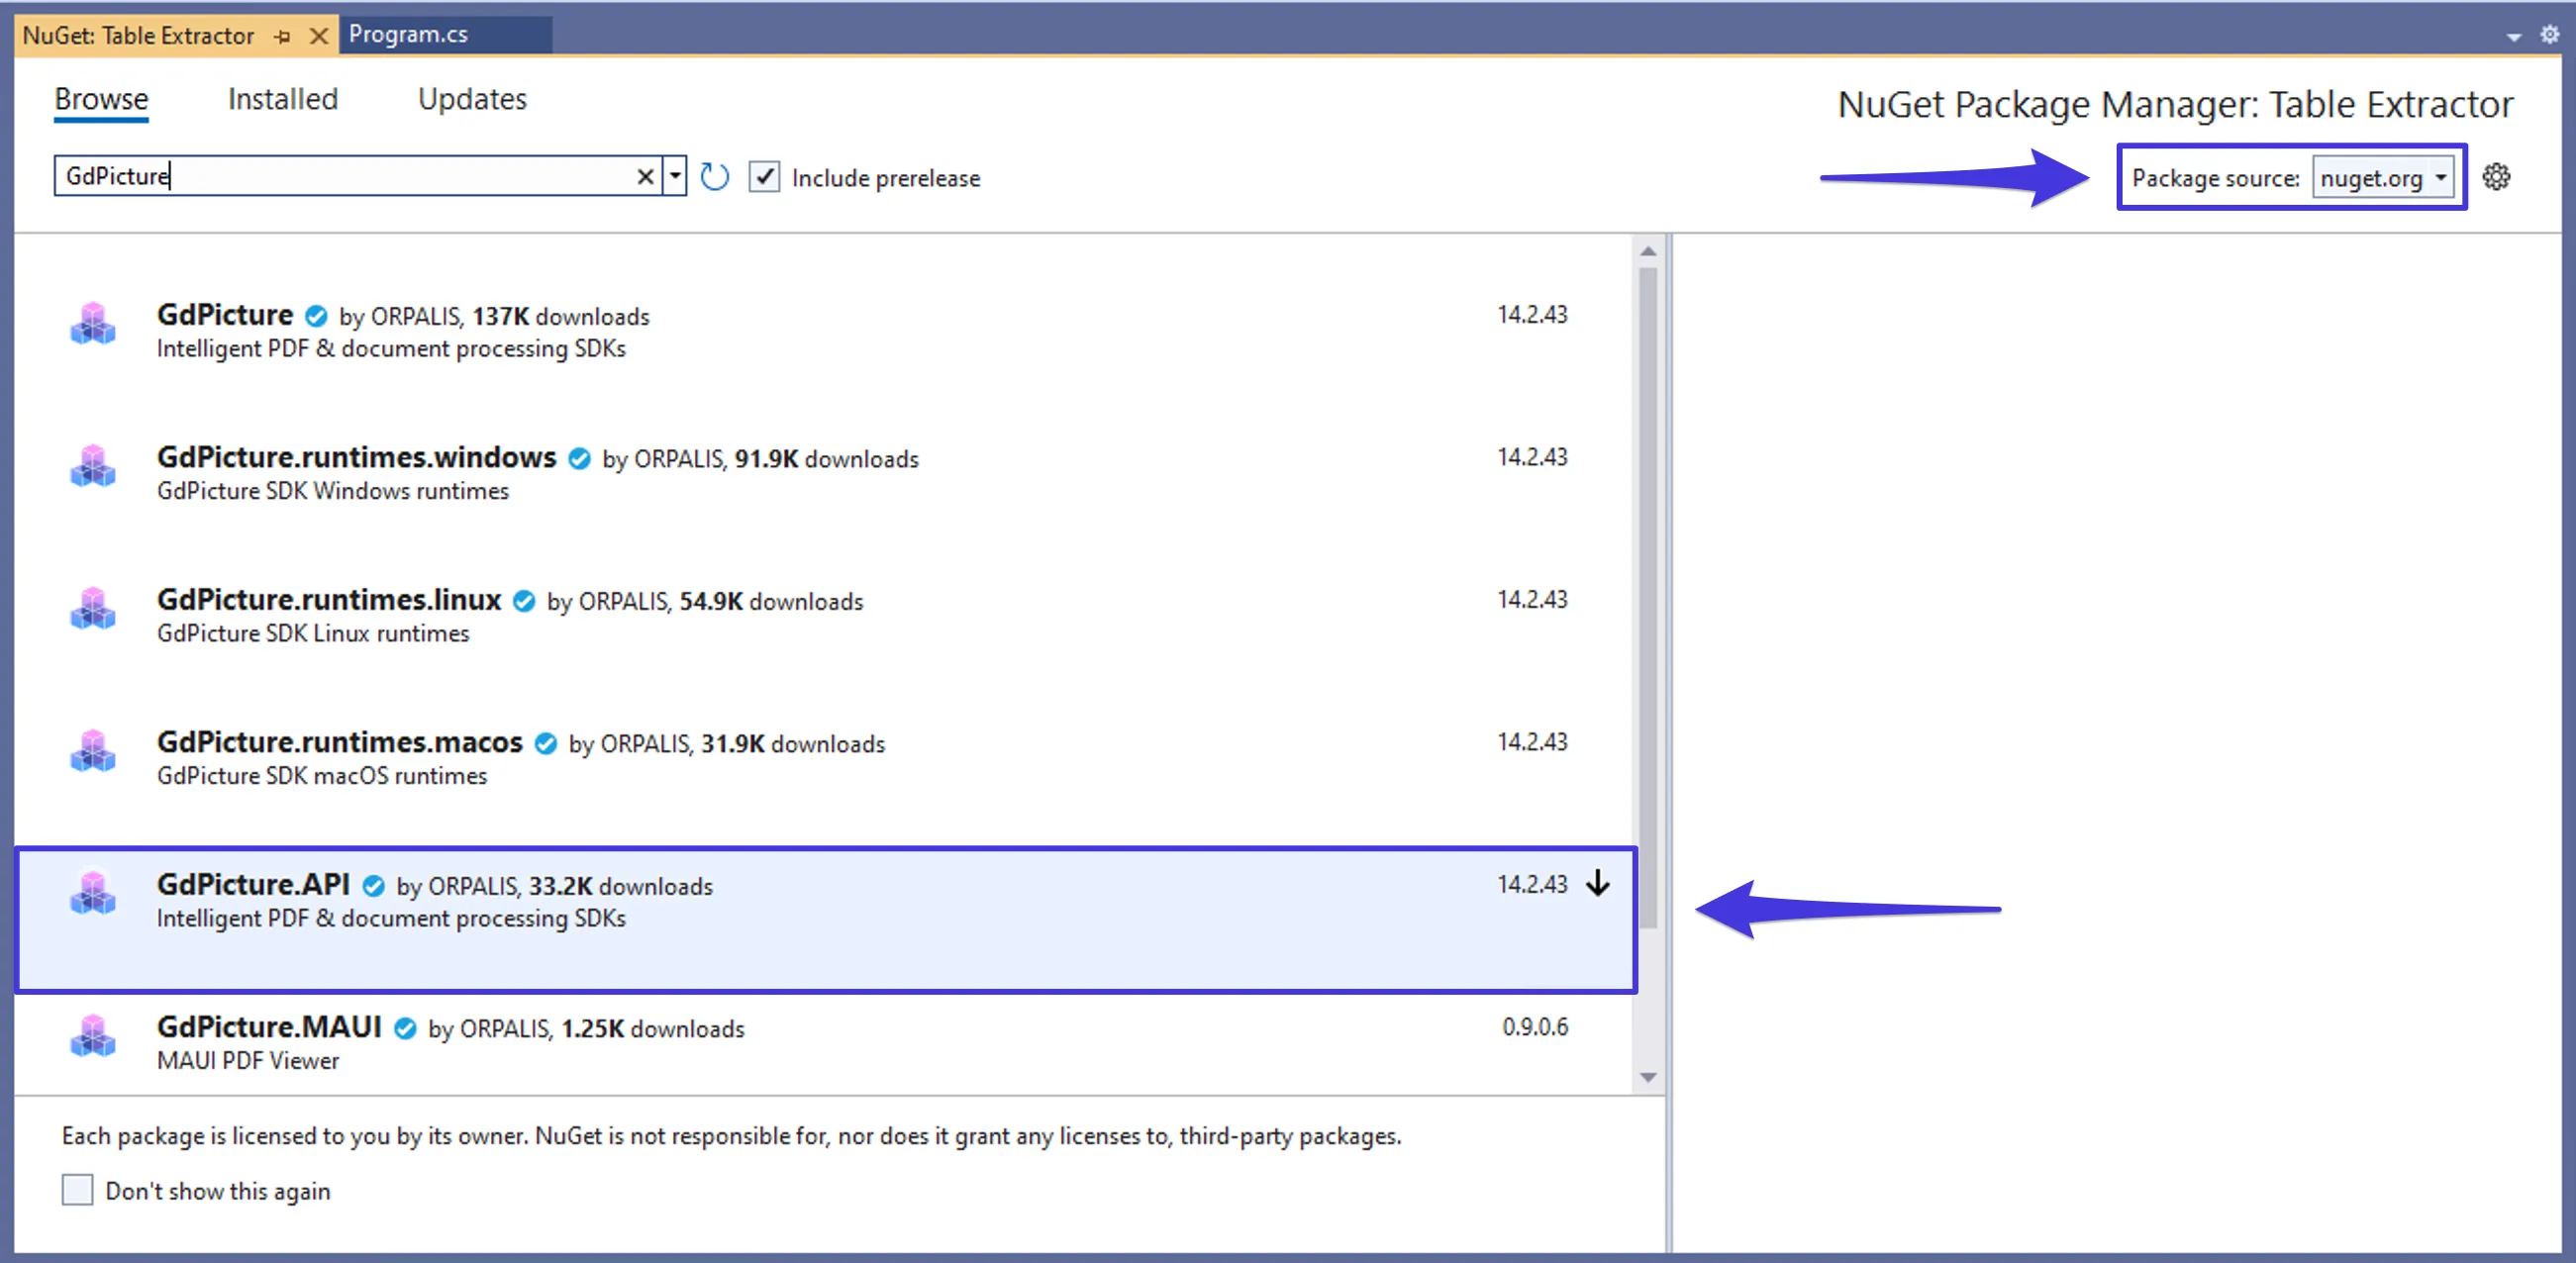Click download arrow for GdPicture.API
The image size is (2576, 1263).
click(1597, 883)
